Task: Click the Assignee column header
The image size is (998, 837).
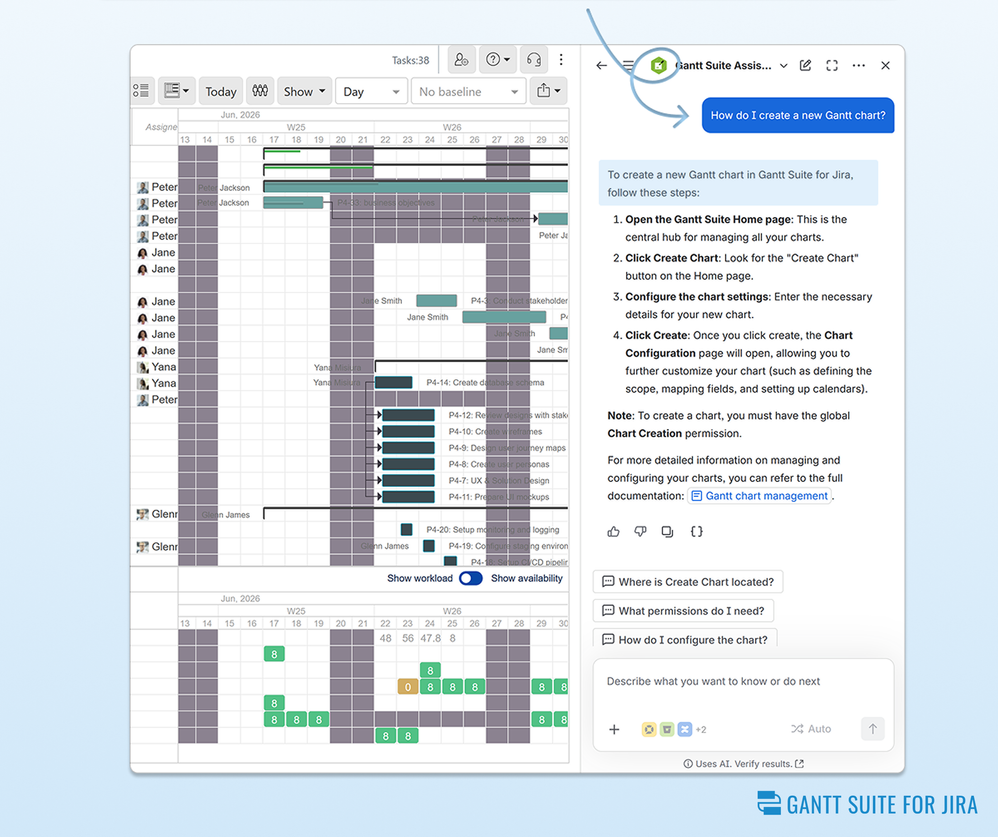Action: [161, 127]
